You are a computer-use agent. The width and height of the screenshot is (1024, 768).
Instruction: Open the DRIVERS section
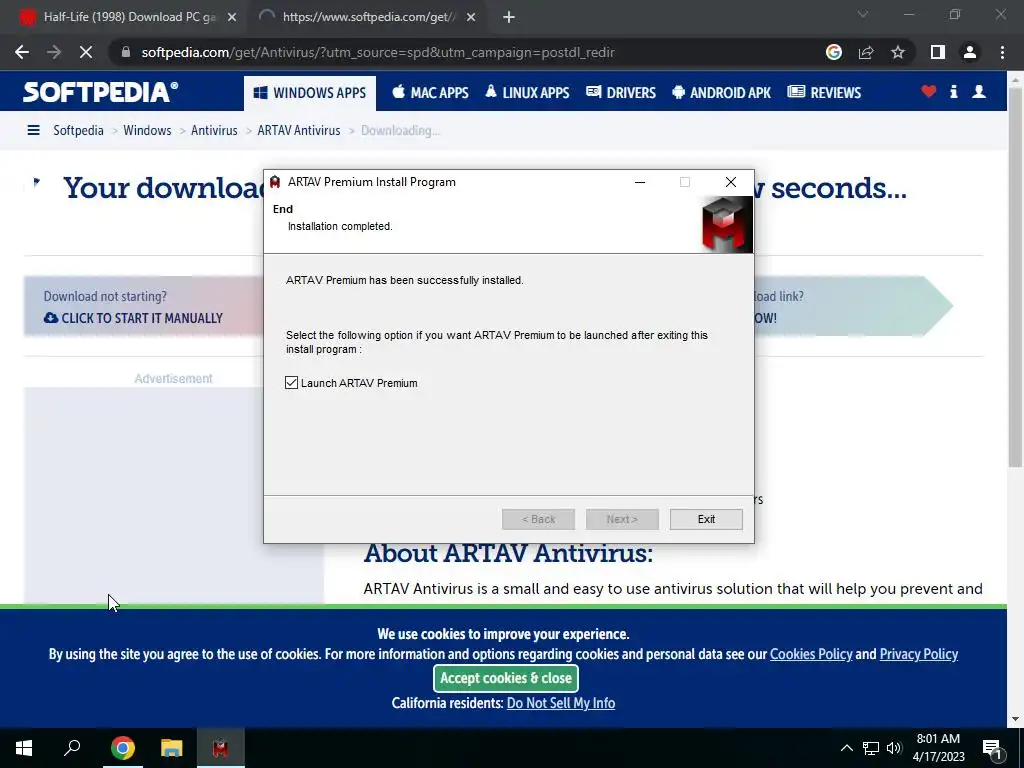point(621,93)
